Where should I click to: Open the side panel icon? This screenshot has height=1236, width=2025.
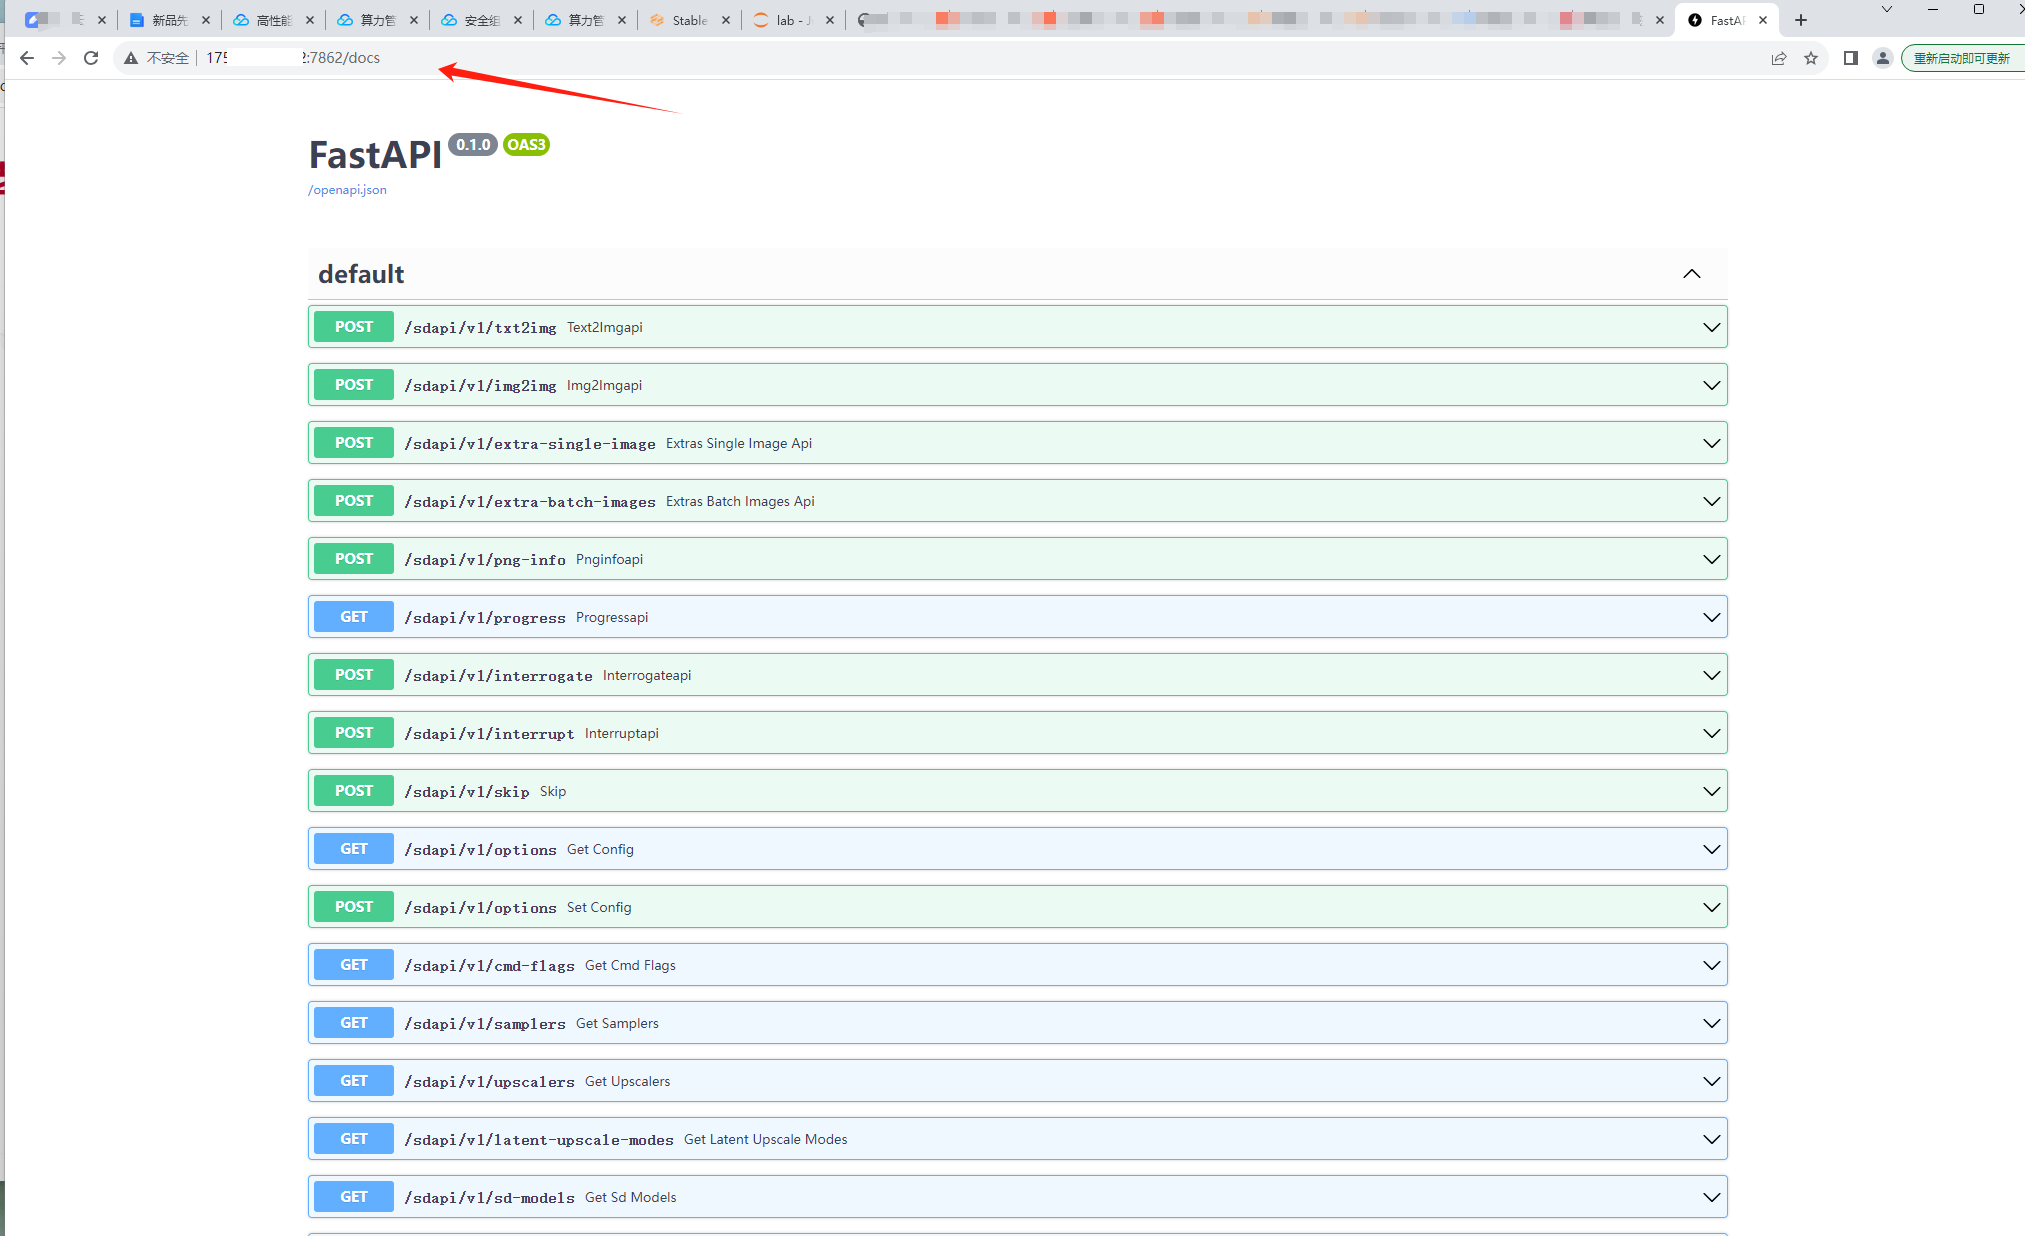(x=1851, y=58)
